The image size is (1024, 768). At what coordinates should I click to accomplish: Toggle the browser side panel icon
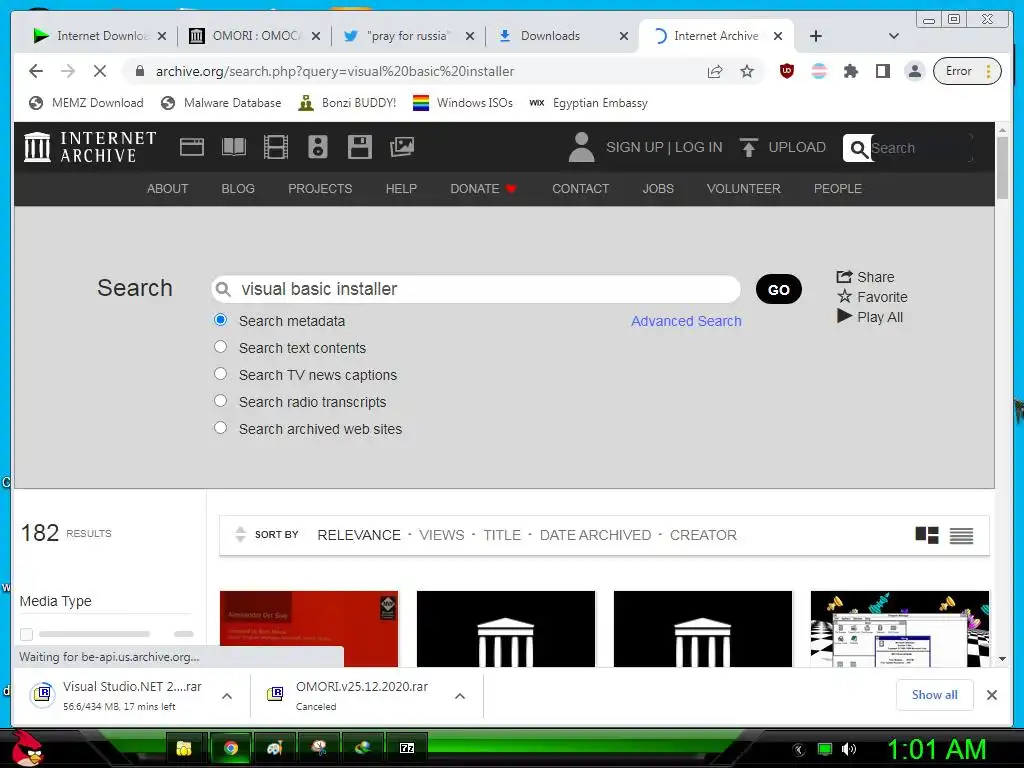[x=882, y=71]
